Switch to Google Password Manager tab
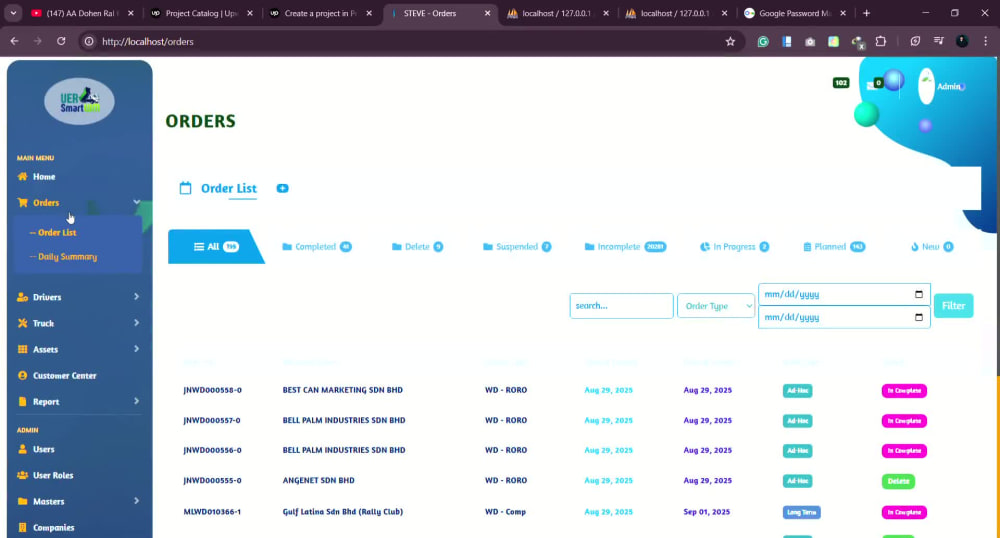 pyautogui.click(x=796, y=13)
